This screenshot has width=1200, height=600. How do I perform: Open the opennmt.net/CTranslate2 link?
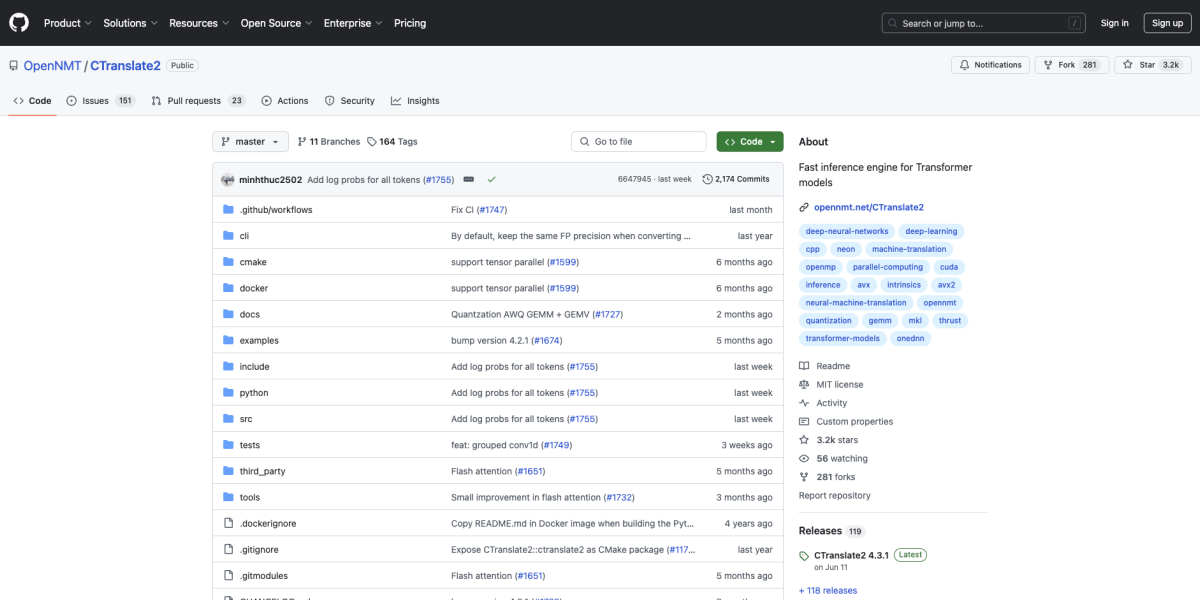coord(868,207)
